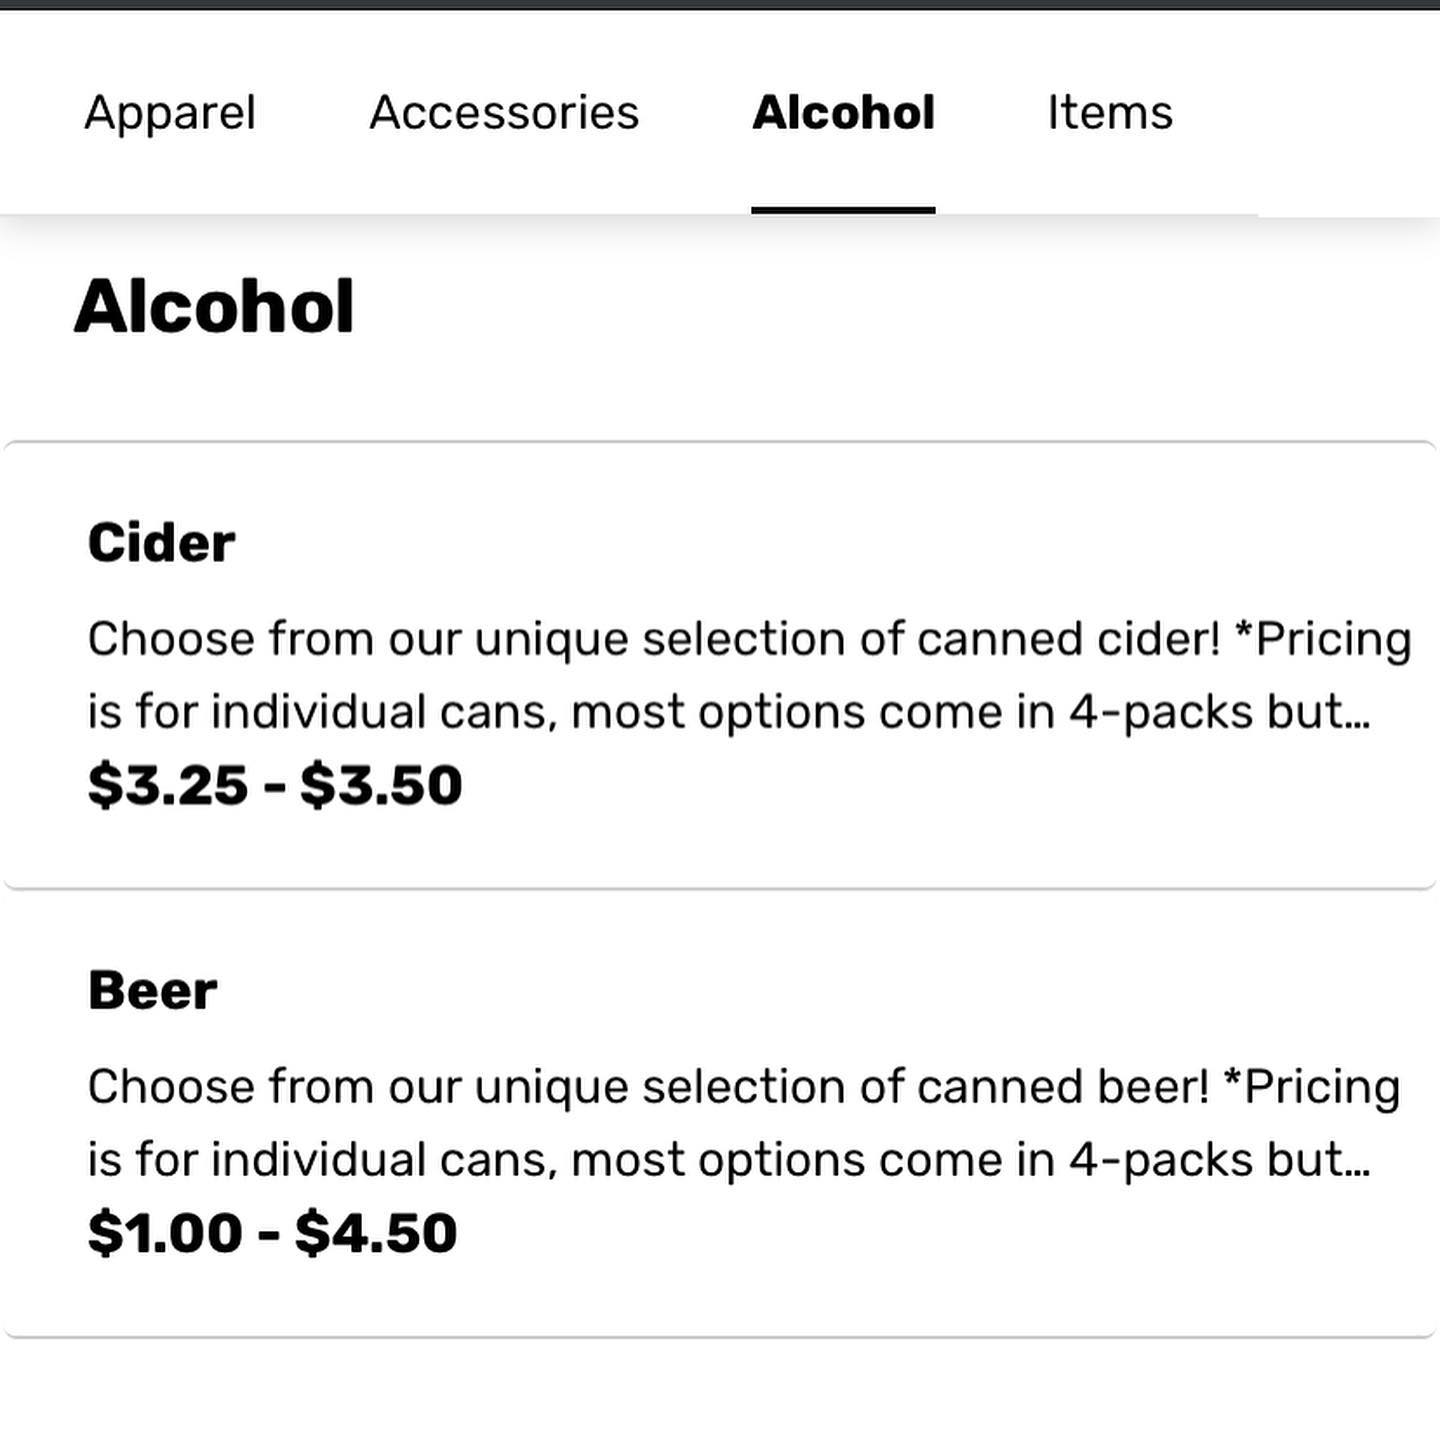Click the *Pricing note in Cider card

point(1322,639)
